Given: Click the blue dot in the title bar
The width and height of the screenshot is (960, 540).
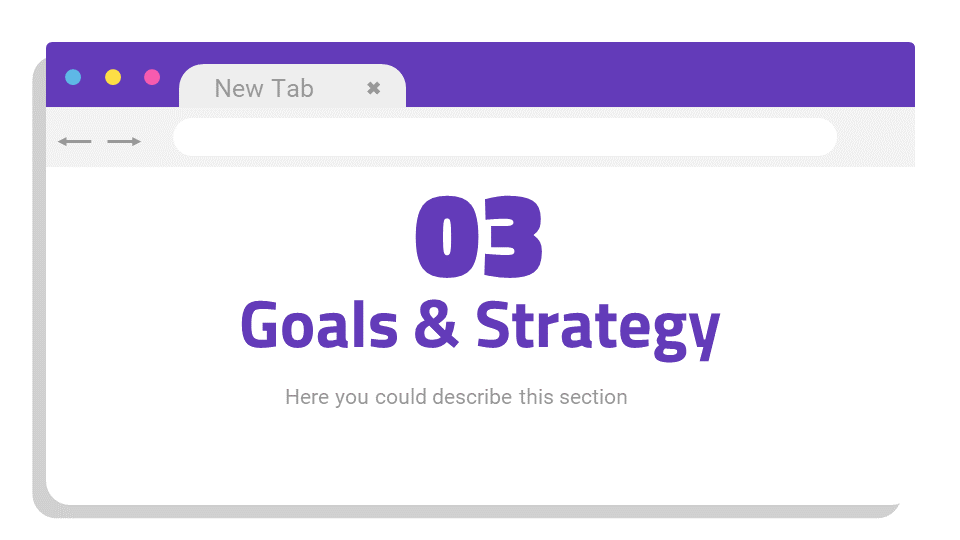Looking at the screenshot, I should point(73,77).
